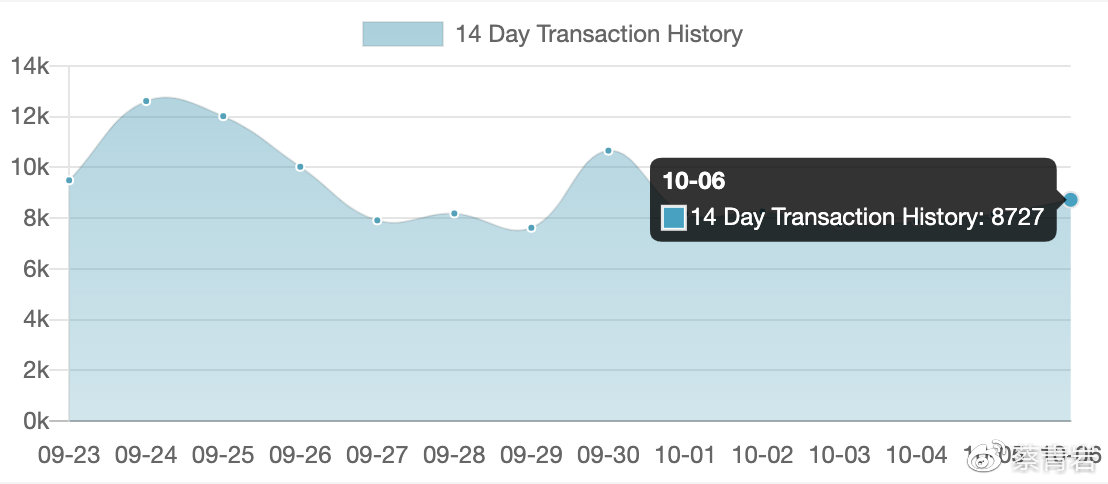Screen dimensions: 1108x484
Task: Select the 09-28 data point
Action: [x=454, y=213]
